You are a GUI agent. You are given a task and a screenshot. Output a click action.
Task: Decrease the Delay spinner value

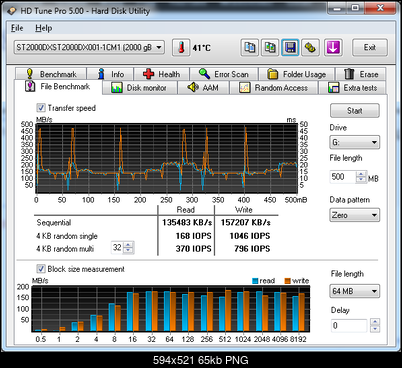[375, 329]
